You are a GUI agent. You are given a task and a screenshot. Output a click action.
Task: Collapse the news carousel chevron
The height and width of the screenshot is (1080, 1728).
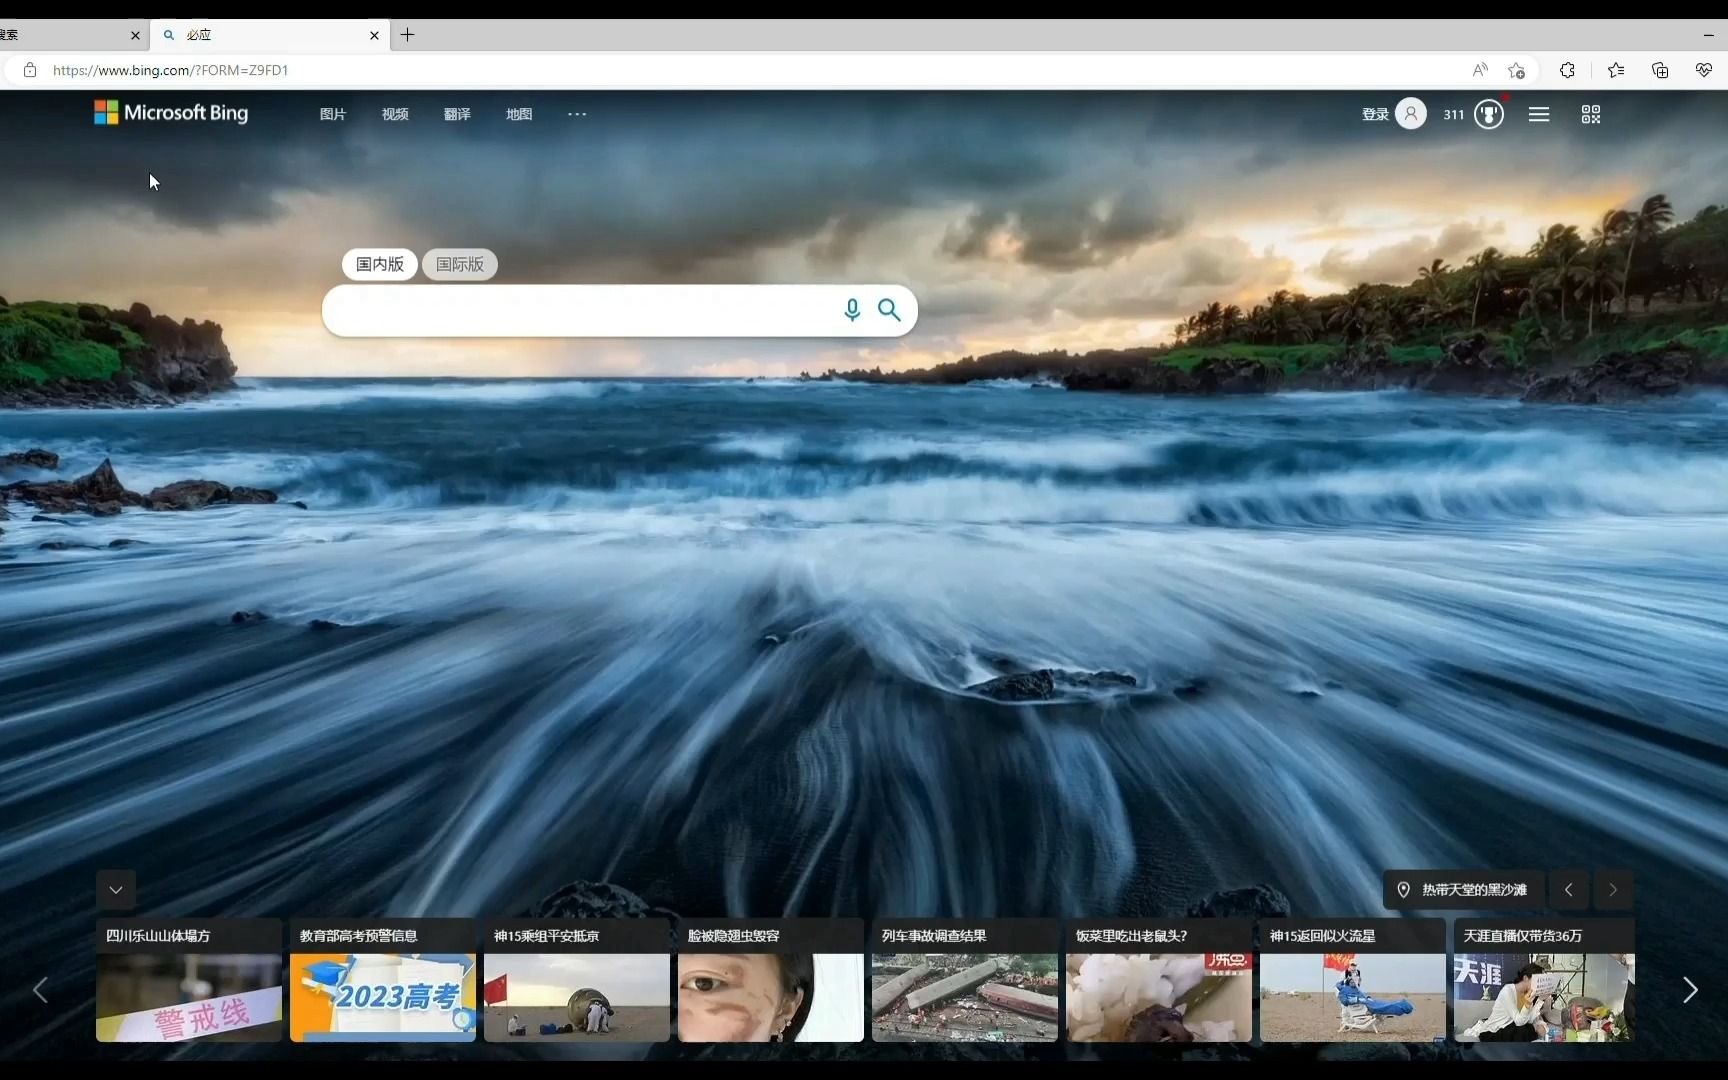click(x=116, y=890)
